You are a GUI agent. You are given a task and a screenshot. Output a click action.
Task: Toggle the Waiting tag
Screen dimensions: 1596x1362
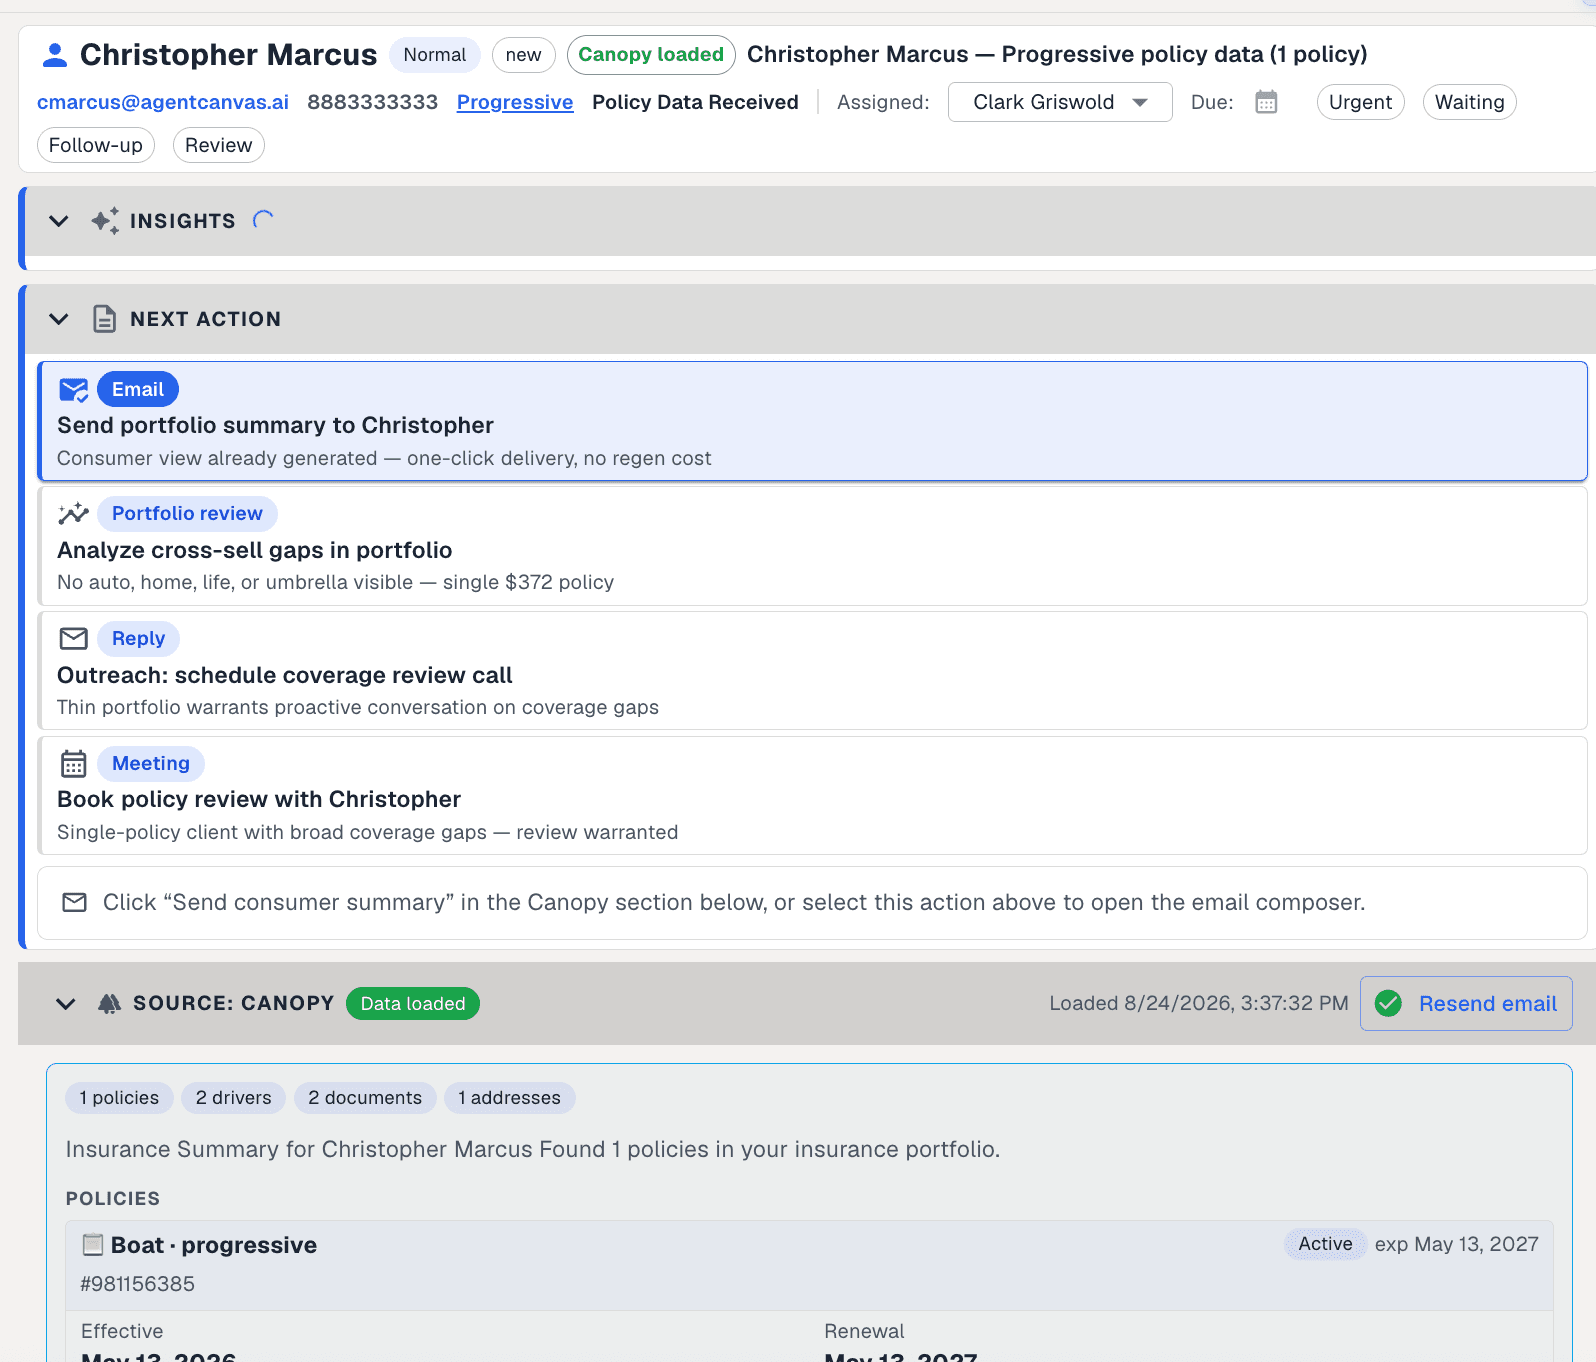1469,102
